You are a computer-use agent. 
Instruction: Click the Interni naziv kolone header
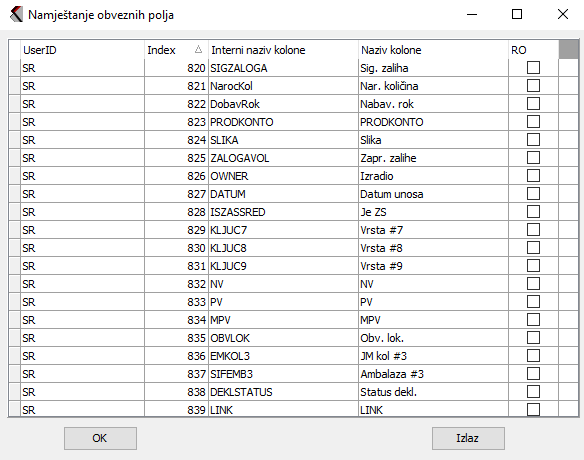tap(283, 50)
